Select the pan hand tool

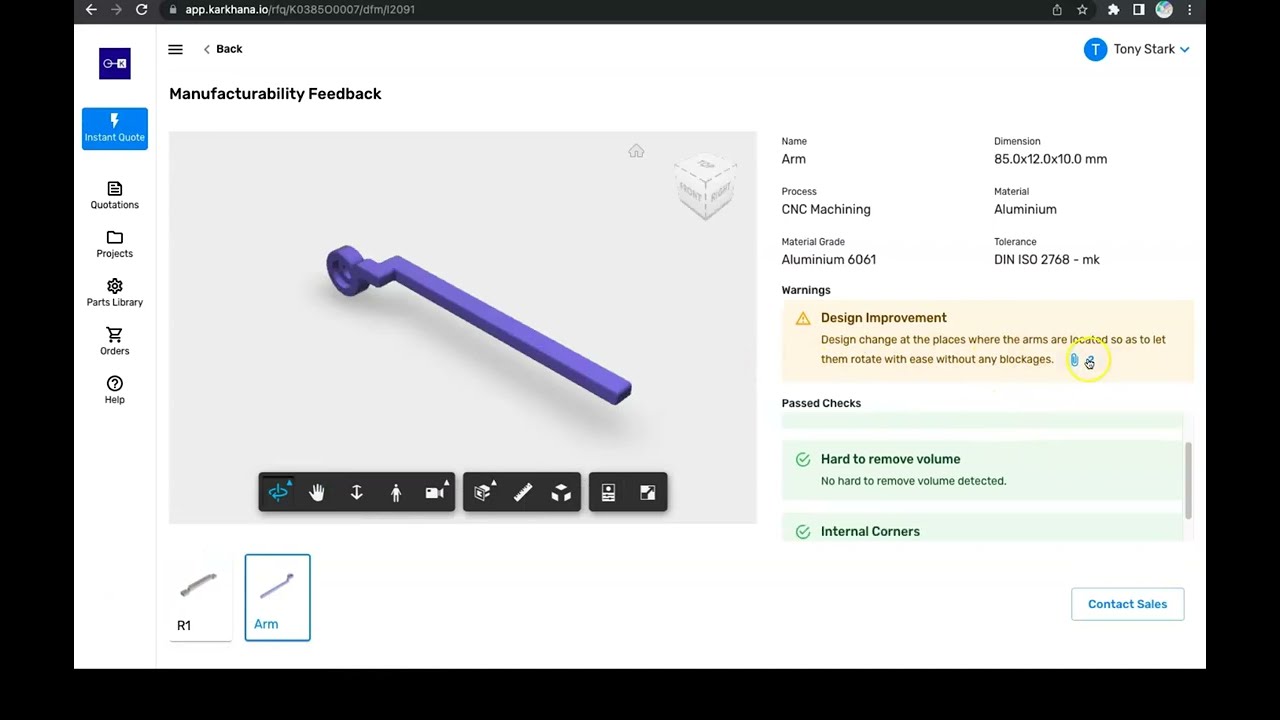pyautogui.click(x=317, y=492)
